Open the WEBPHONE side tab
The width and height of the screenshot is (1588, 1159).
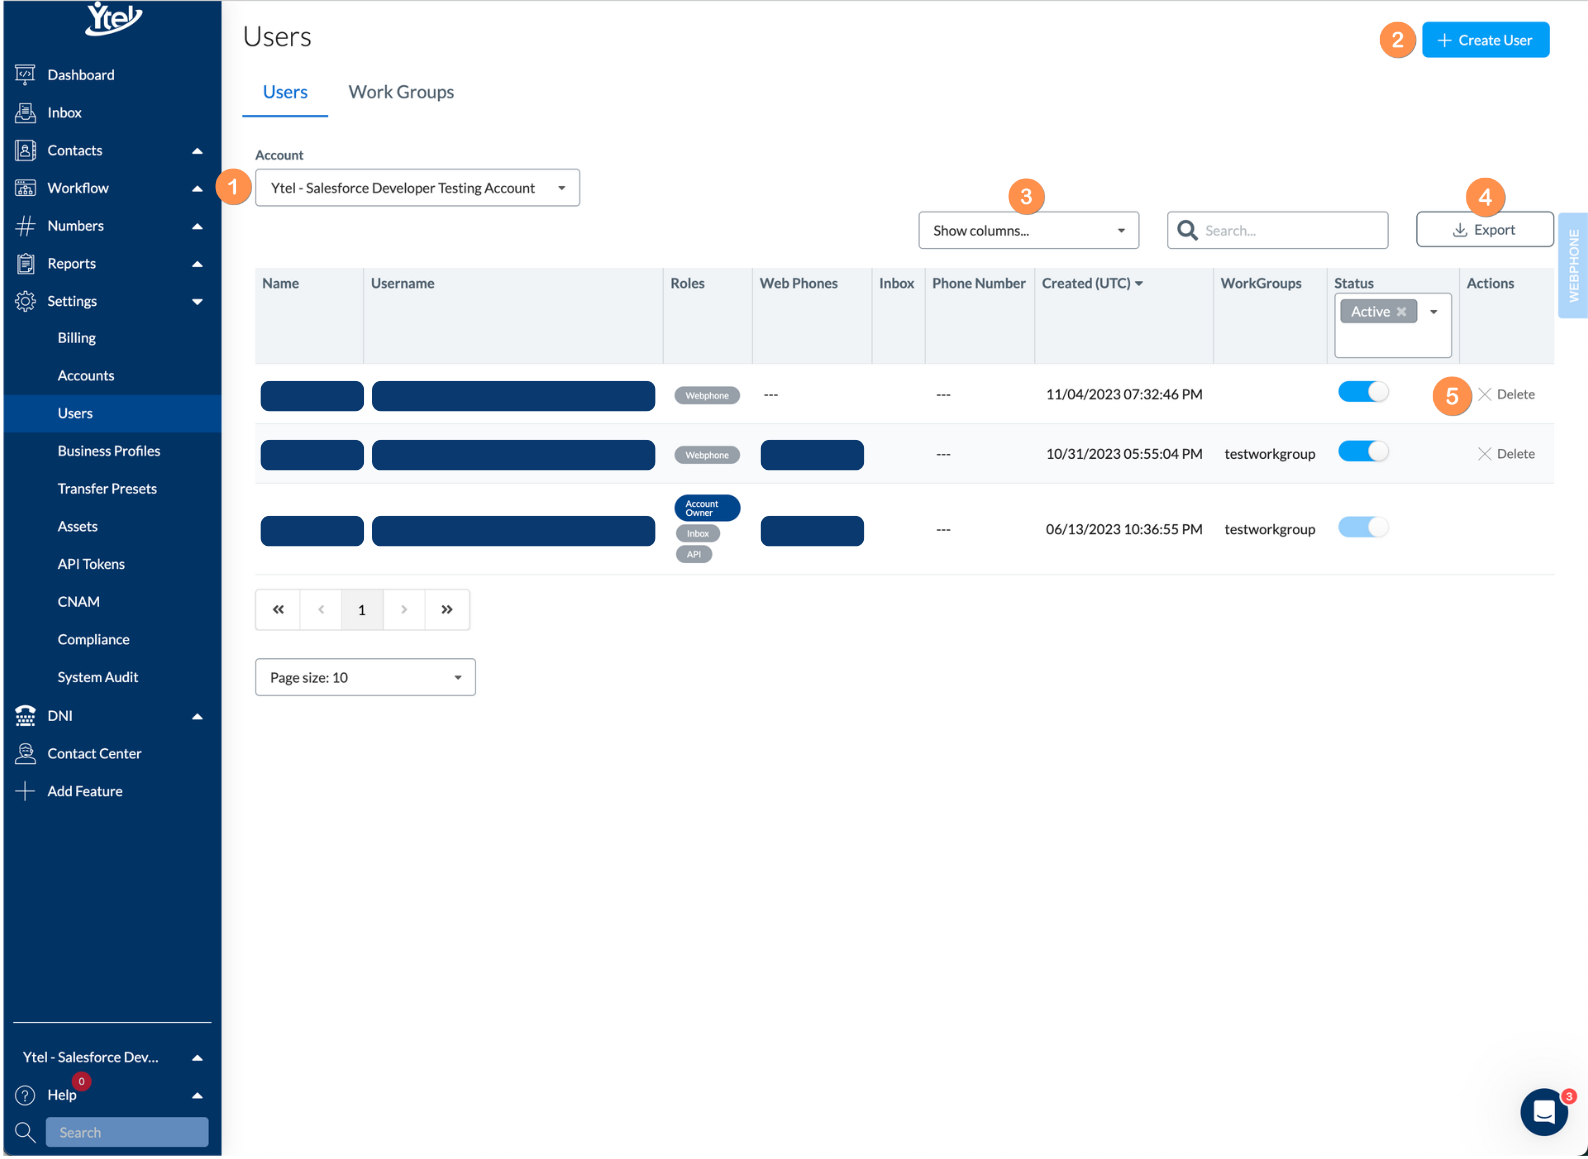pos(1573,266)
